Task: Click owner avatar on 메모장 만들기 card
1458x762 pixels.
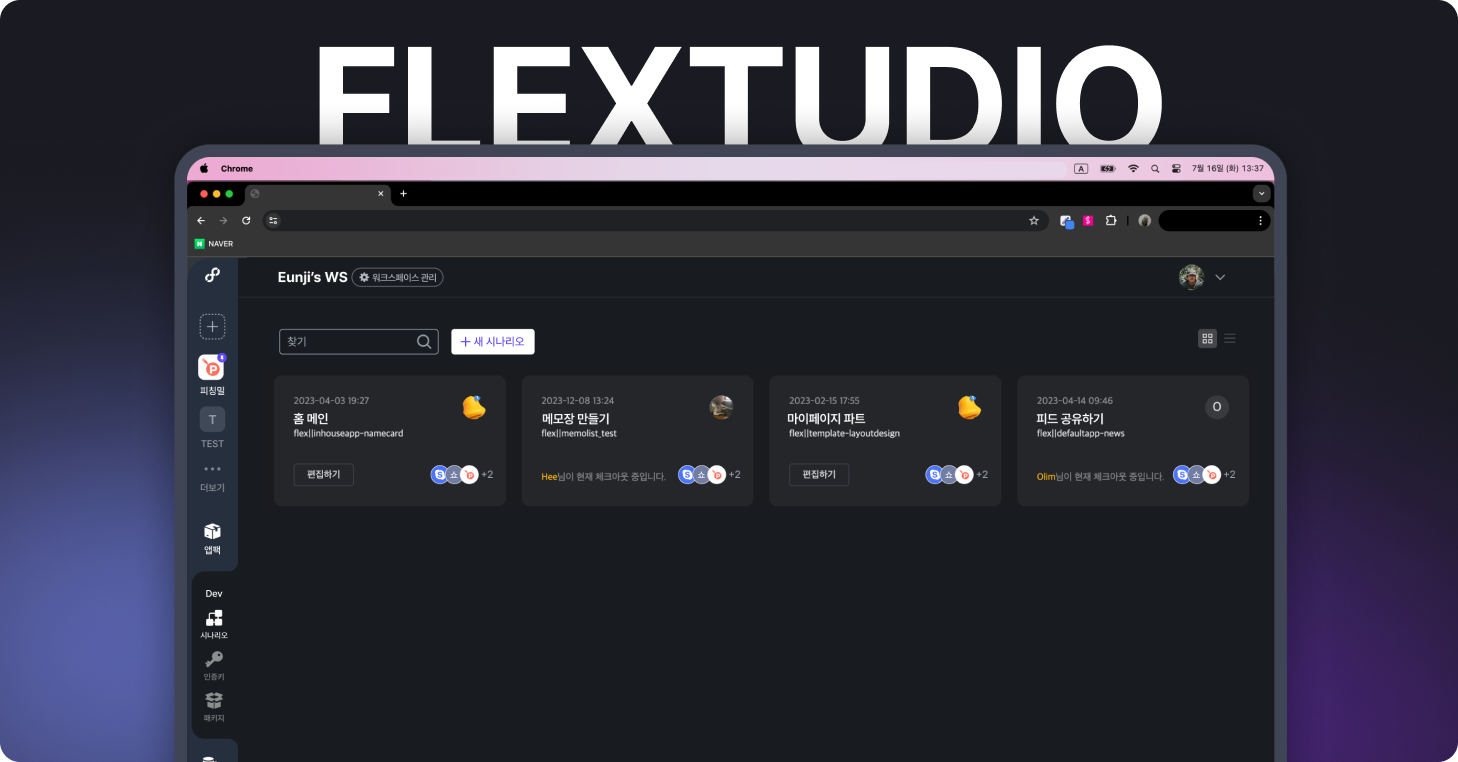Action: (x=721, y=407)
